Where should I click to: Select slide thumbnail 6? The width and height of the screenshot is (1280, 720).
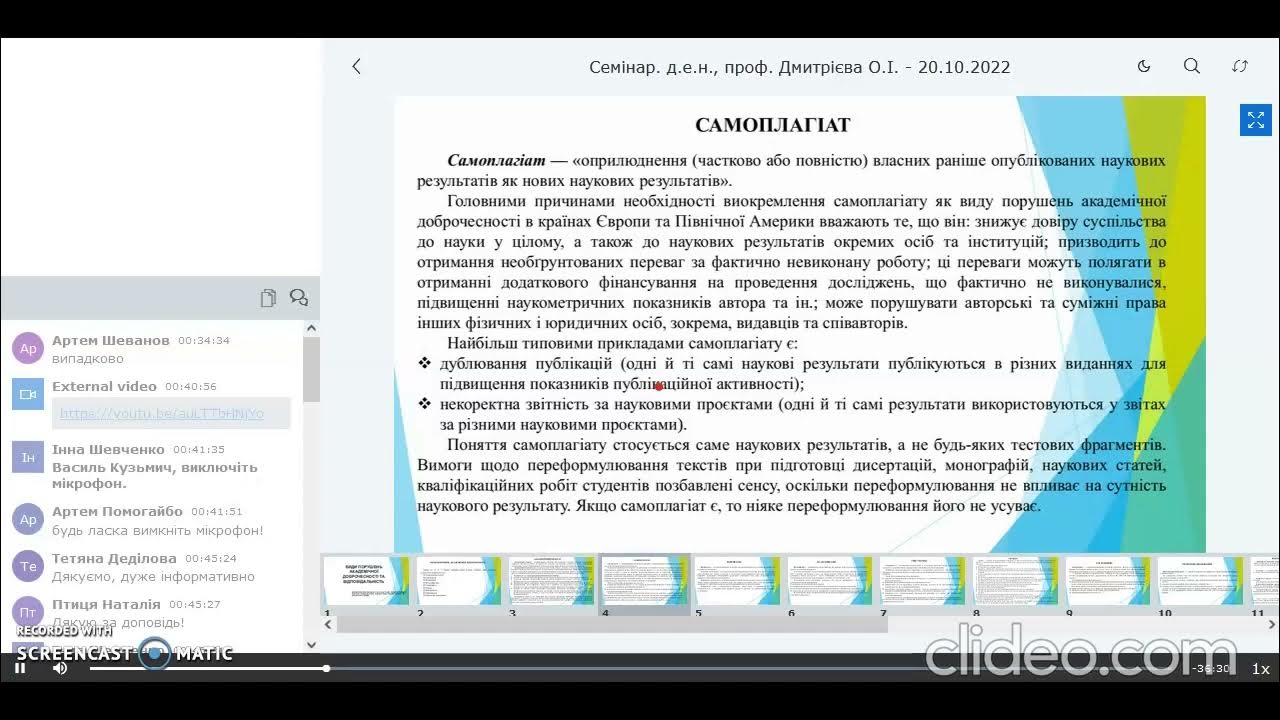pyautogui.click(x=831, y=580)
